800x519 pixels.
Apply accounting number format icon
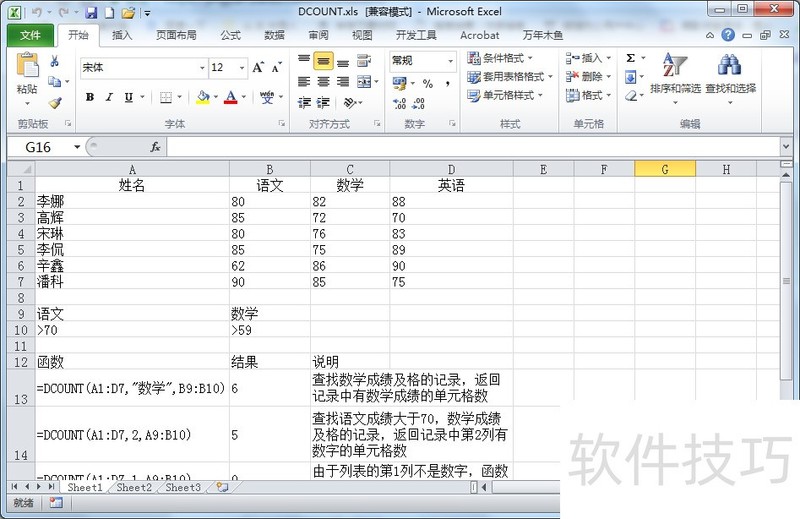click(x=399, y=83)
